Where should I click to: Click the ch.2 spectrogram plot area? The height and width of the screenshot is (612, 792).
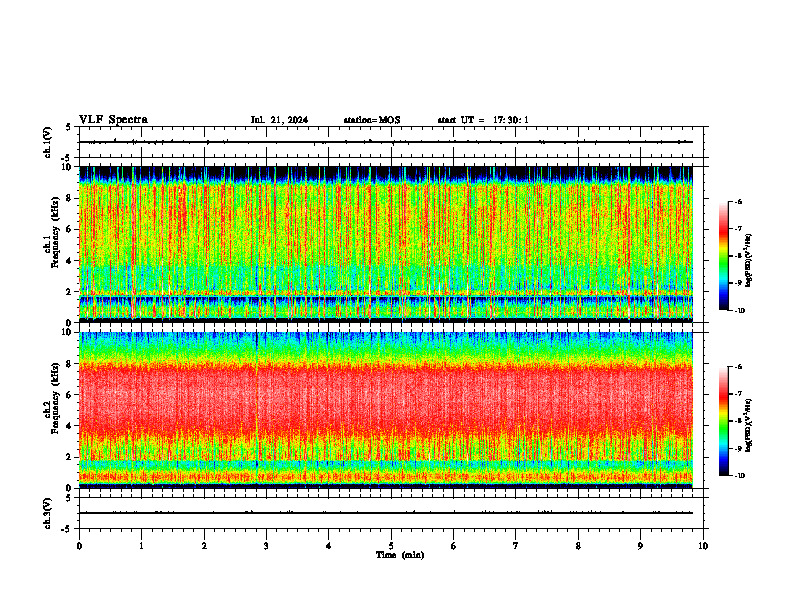pyautogui.click(x=386, y=410)
